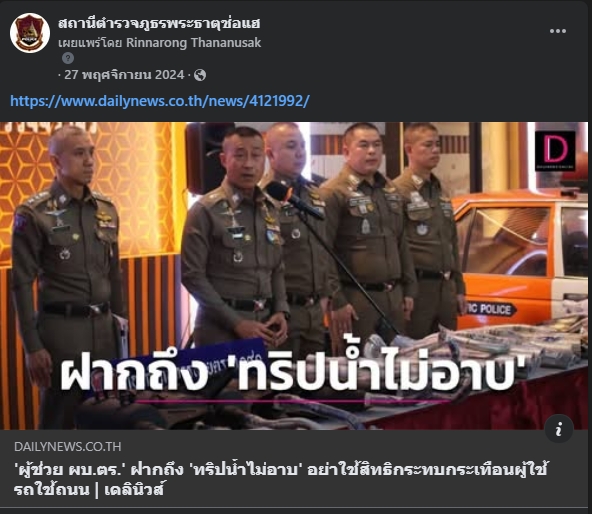The height and width of the screenshot is (514, 592).
Task: Open the three-dot post options menu
Action: pyautogui.click(x=558, y=31)
